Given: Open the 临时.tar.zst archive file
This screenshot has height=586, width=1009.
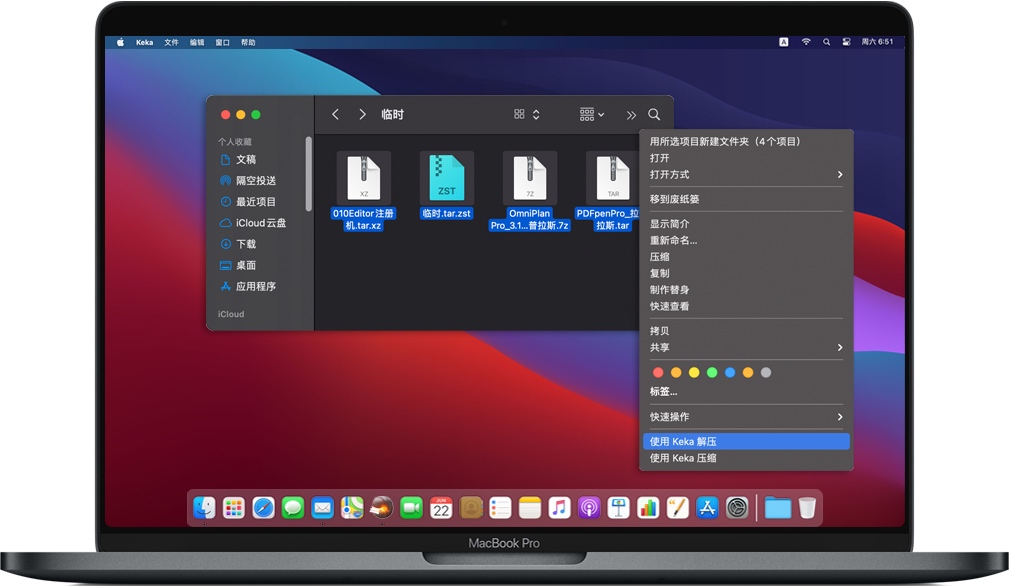Looking at the screenshot, I should point(446,179).
